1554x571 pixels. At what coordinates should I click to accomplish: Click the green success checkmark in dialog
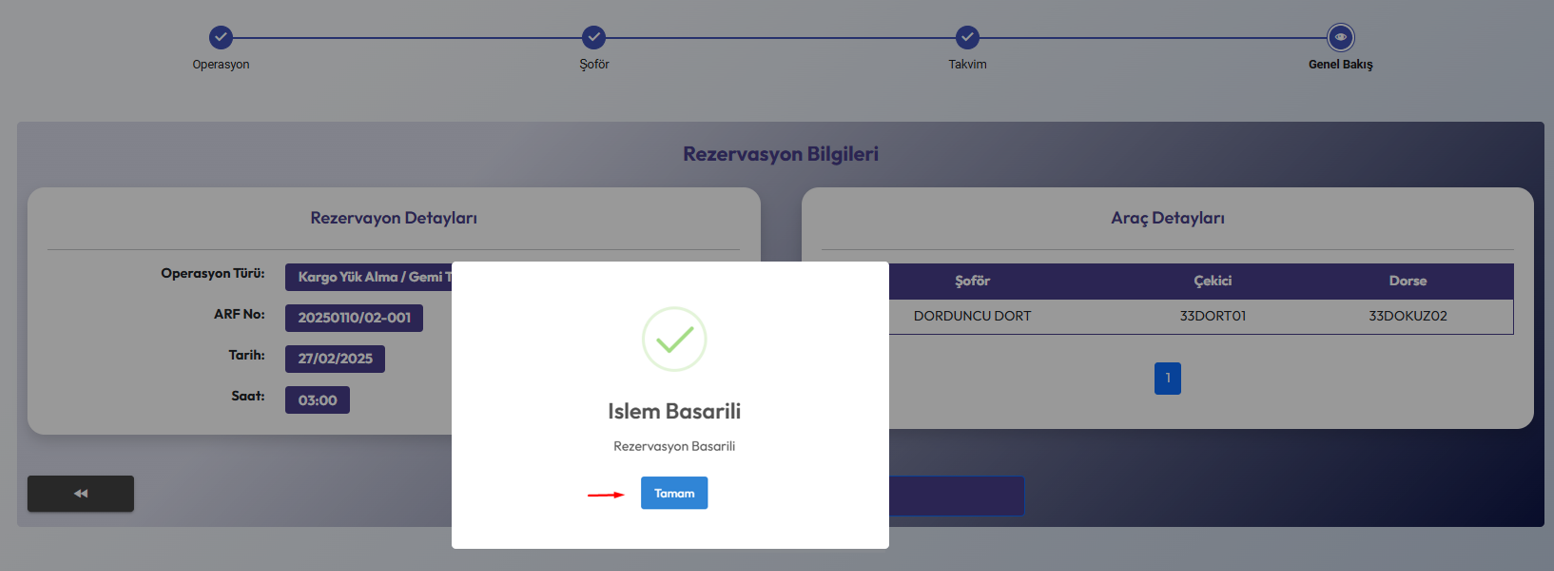point(674,339)
